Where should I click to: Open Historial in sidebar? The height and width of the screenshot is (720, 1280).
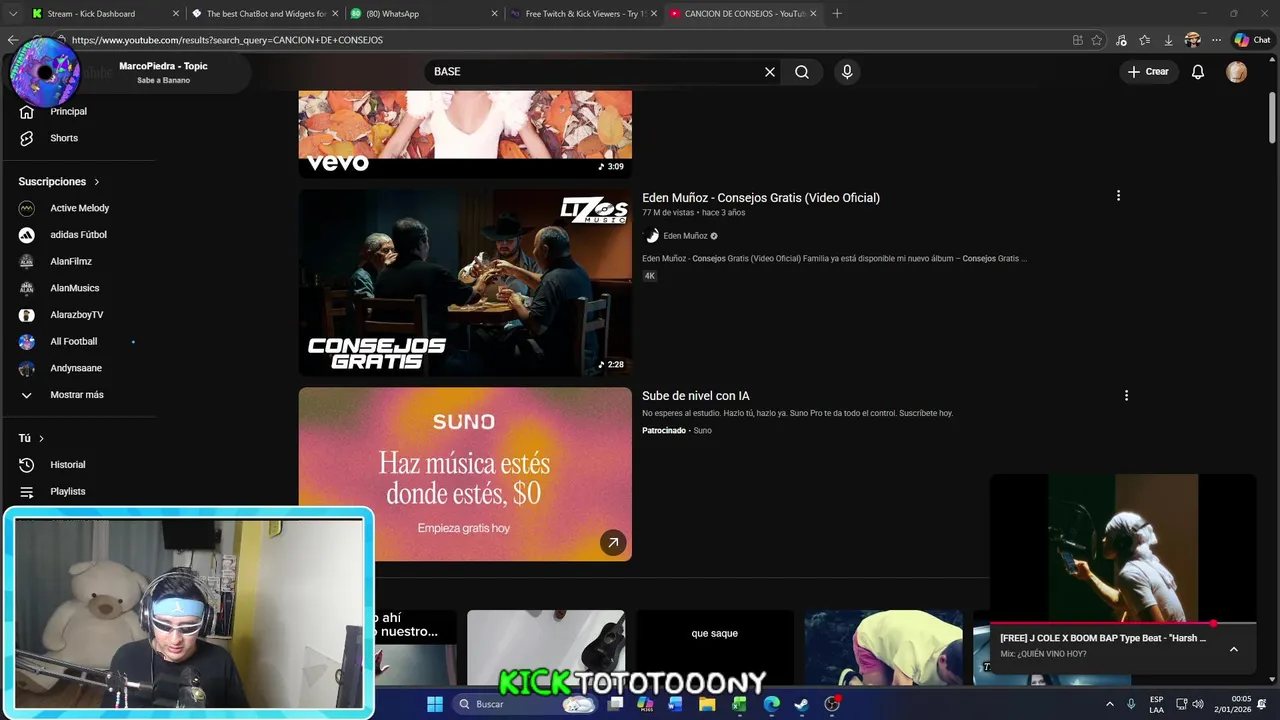[68, 465]
